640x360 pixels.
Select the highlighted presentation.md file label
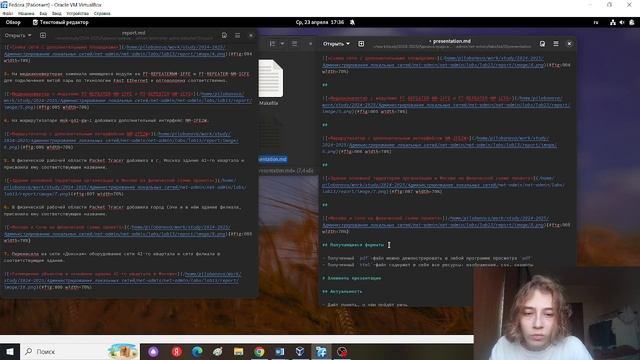tap(273, 159)
